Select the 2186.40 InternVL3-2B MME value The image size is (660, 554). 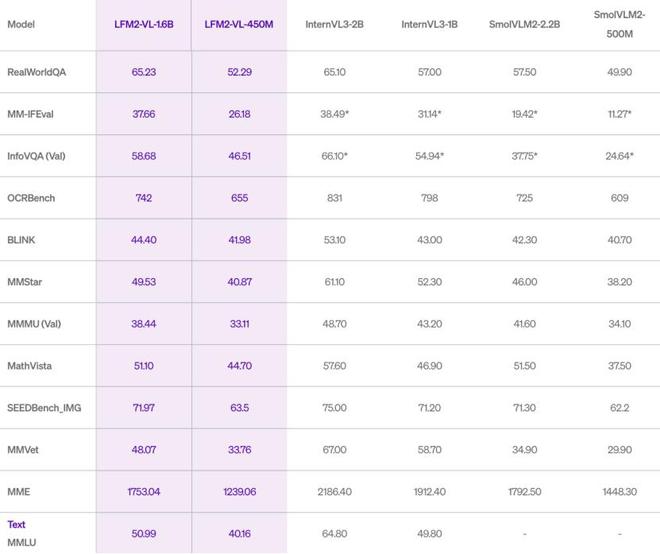tap(334, 492)
